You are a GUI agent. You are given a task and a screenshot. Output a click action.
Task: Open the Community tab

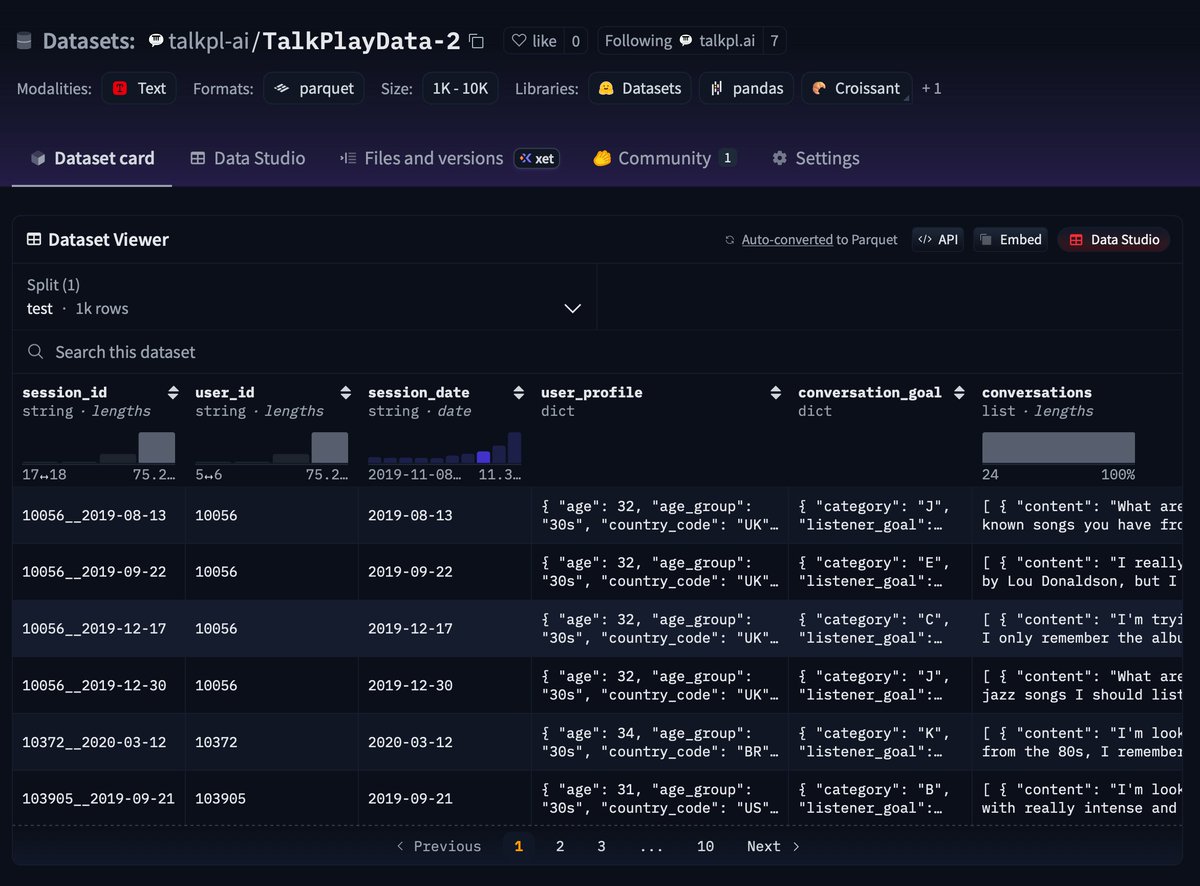click(664, 159)
